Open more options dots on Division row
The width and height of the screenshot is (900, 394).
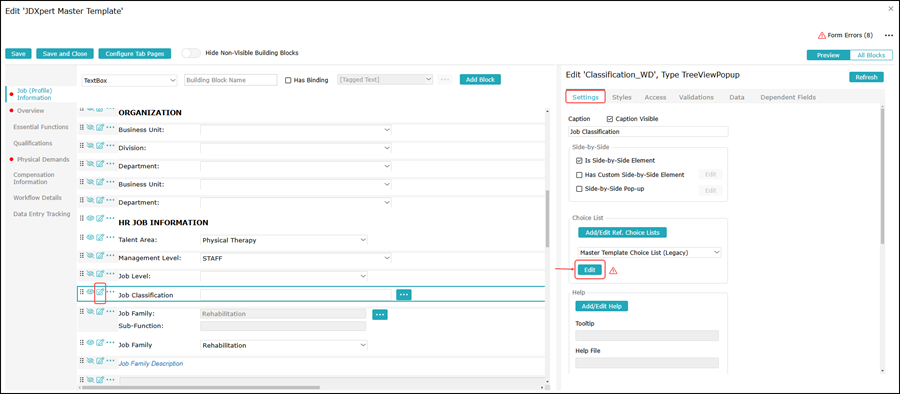point(110,145)
